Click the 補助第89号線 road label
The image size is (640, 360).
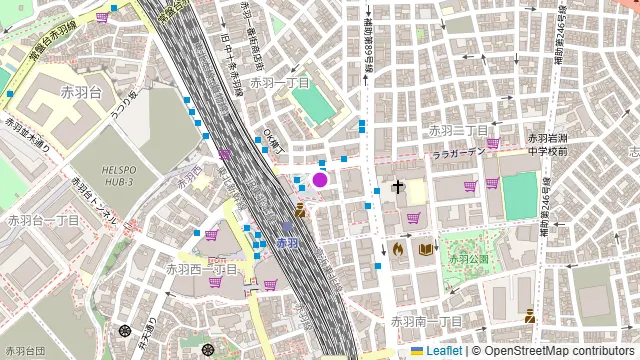click(369, 44)
